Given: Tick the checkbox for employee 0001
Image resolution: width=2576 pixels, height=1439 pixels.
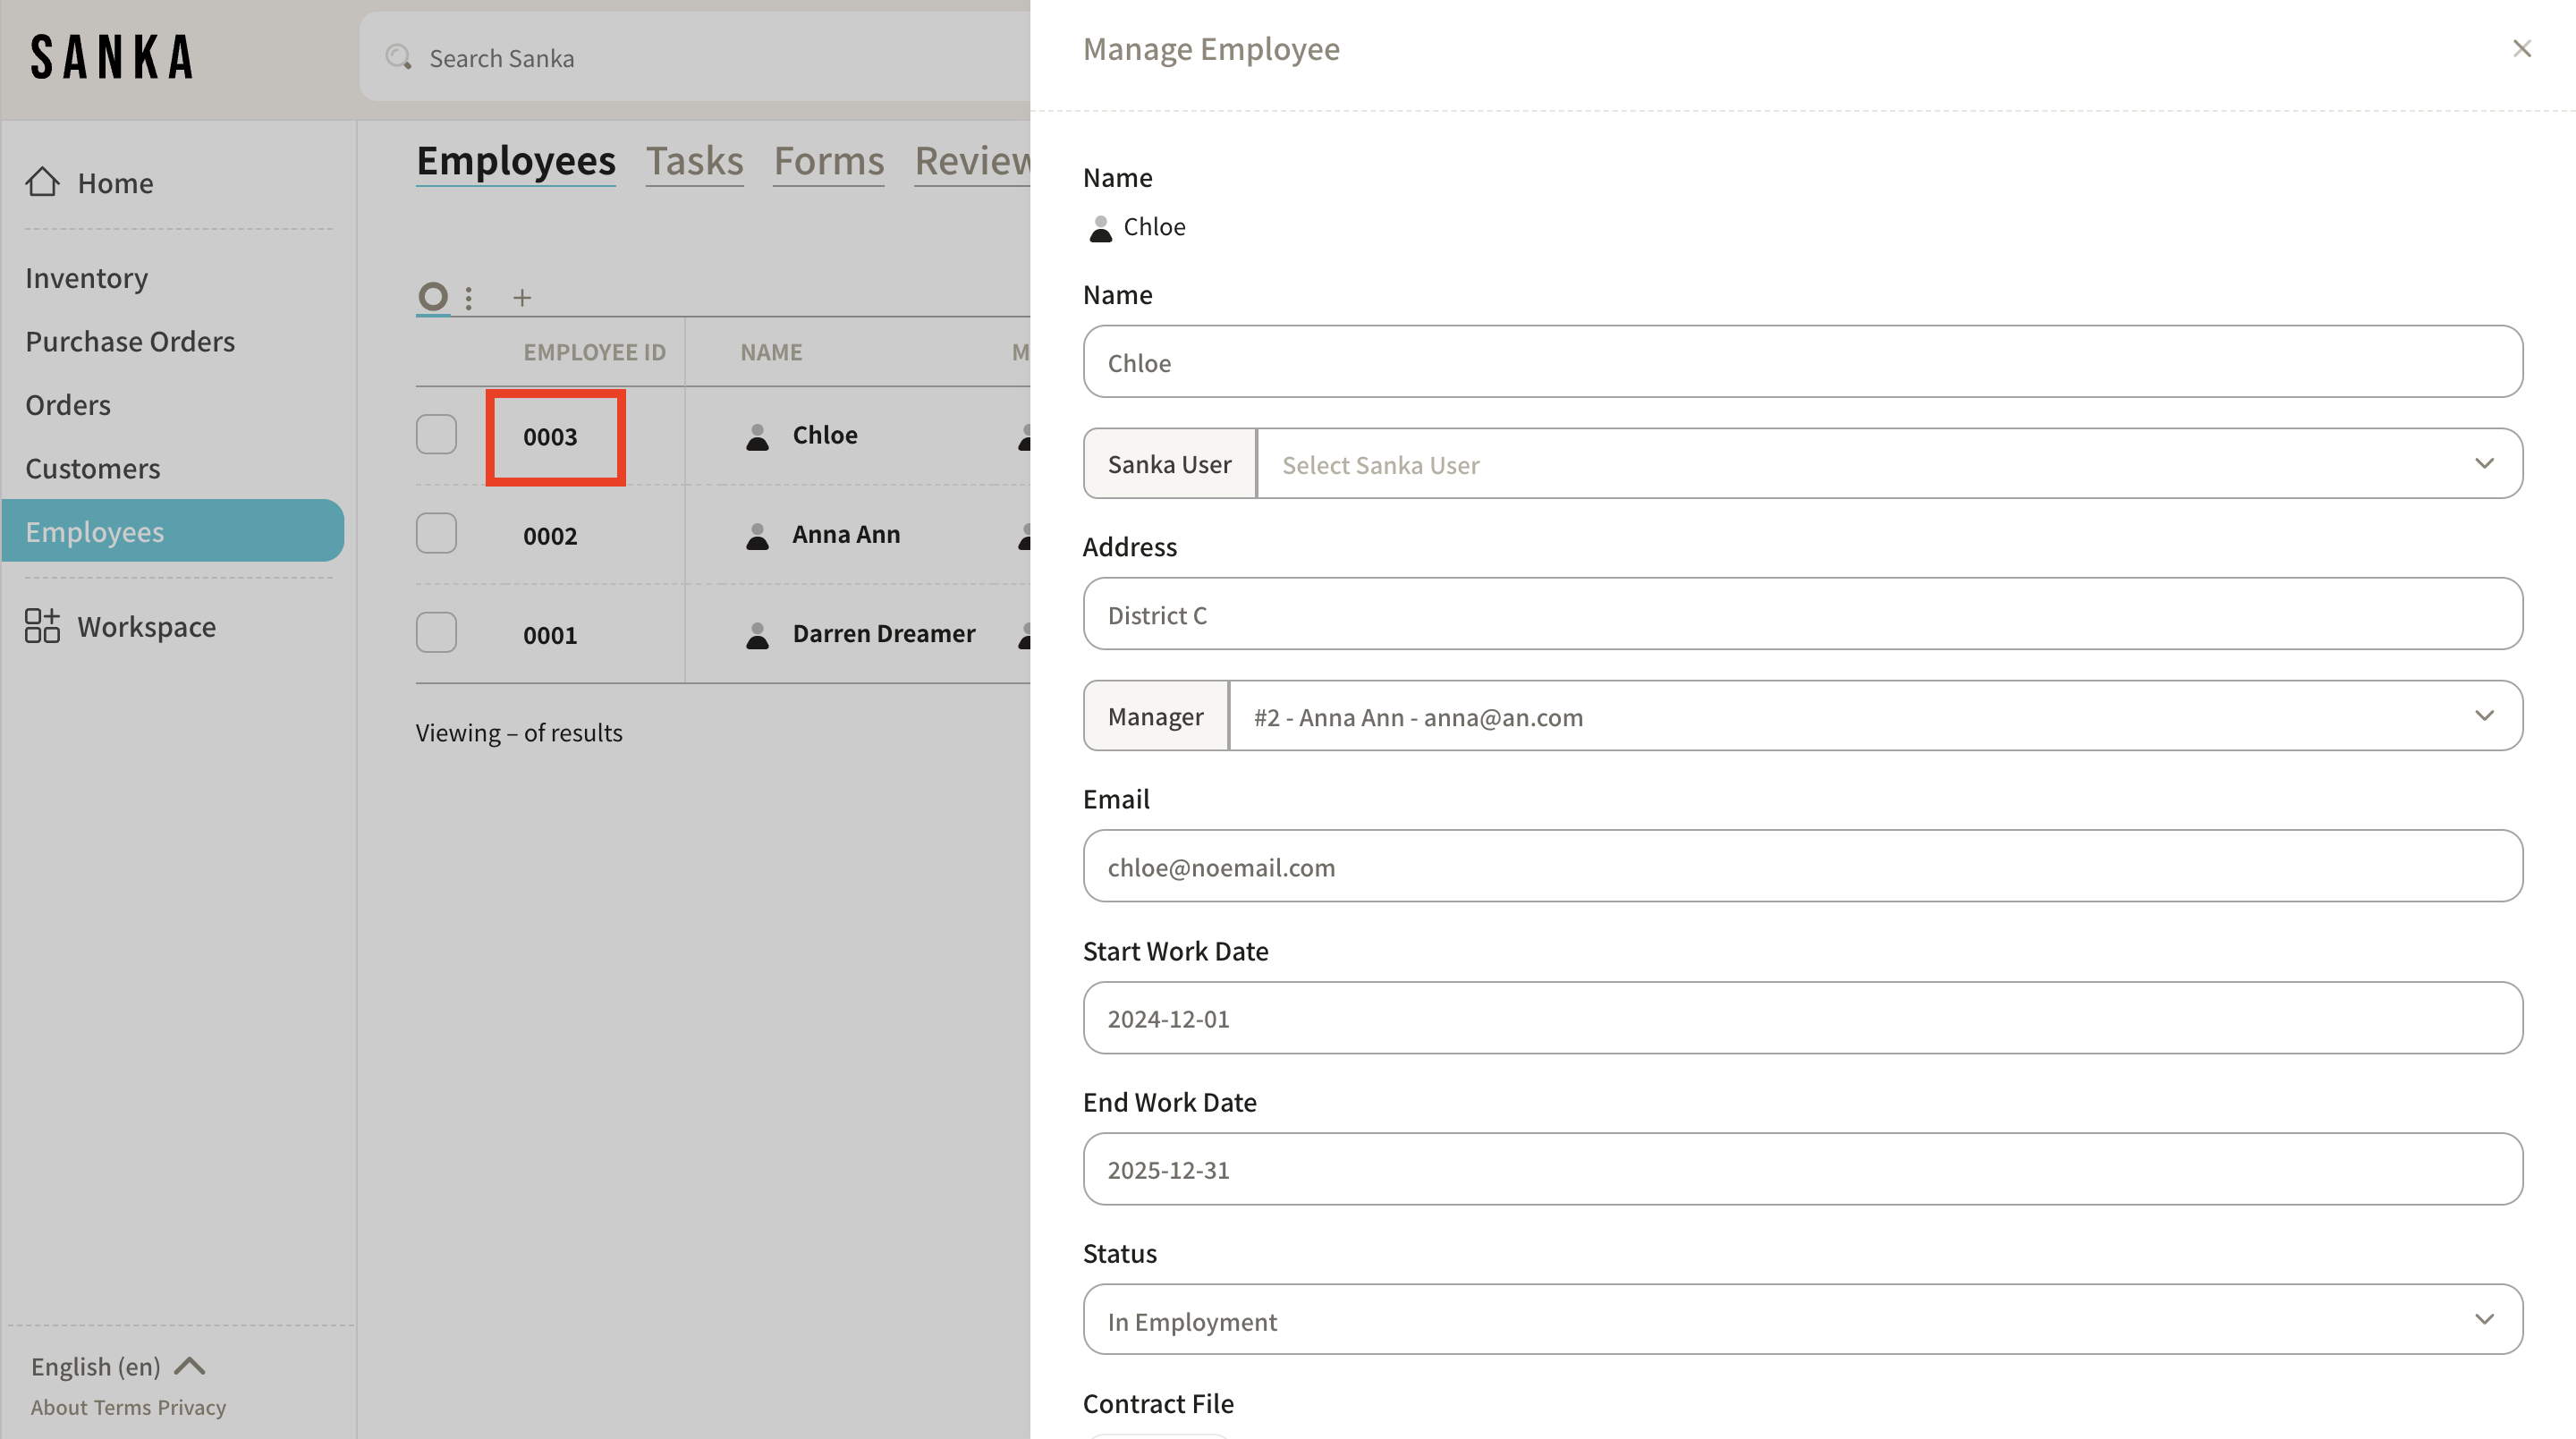Looking at the screenshot, I should pyautogui.click(x=436, y=632).
